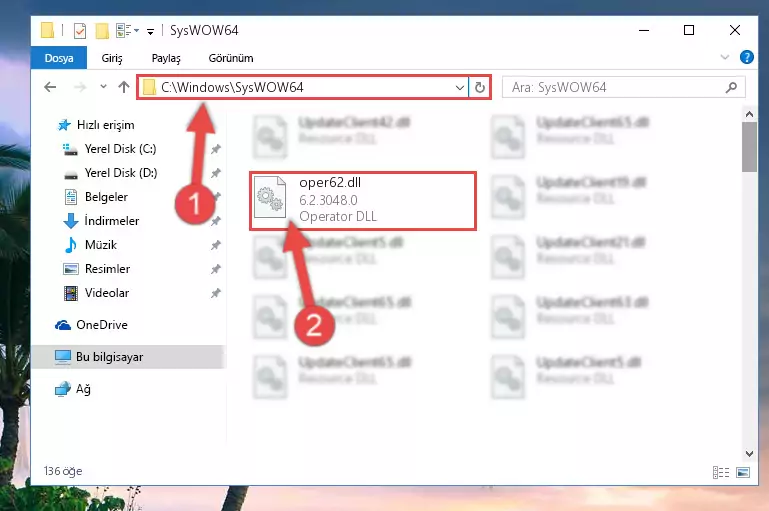Screen dimensions: 769x511
Task: Expand the ribbon with the chevron
Action: [724, 57]
